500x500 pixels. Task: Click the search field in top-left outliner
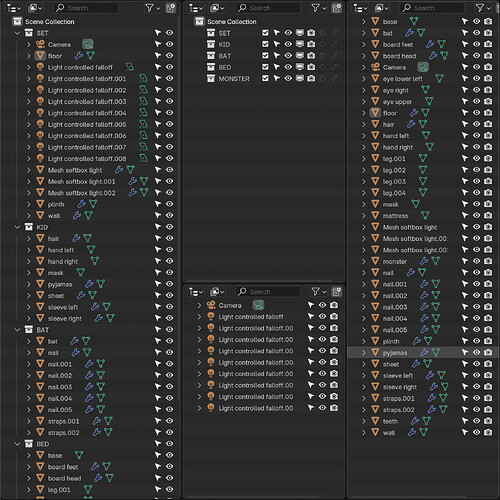click(x=86, y=8)
